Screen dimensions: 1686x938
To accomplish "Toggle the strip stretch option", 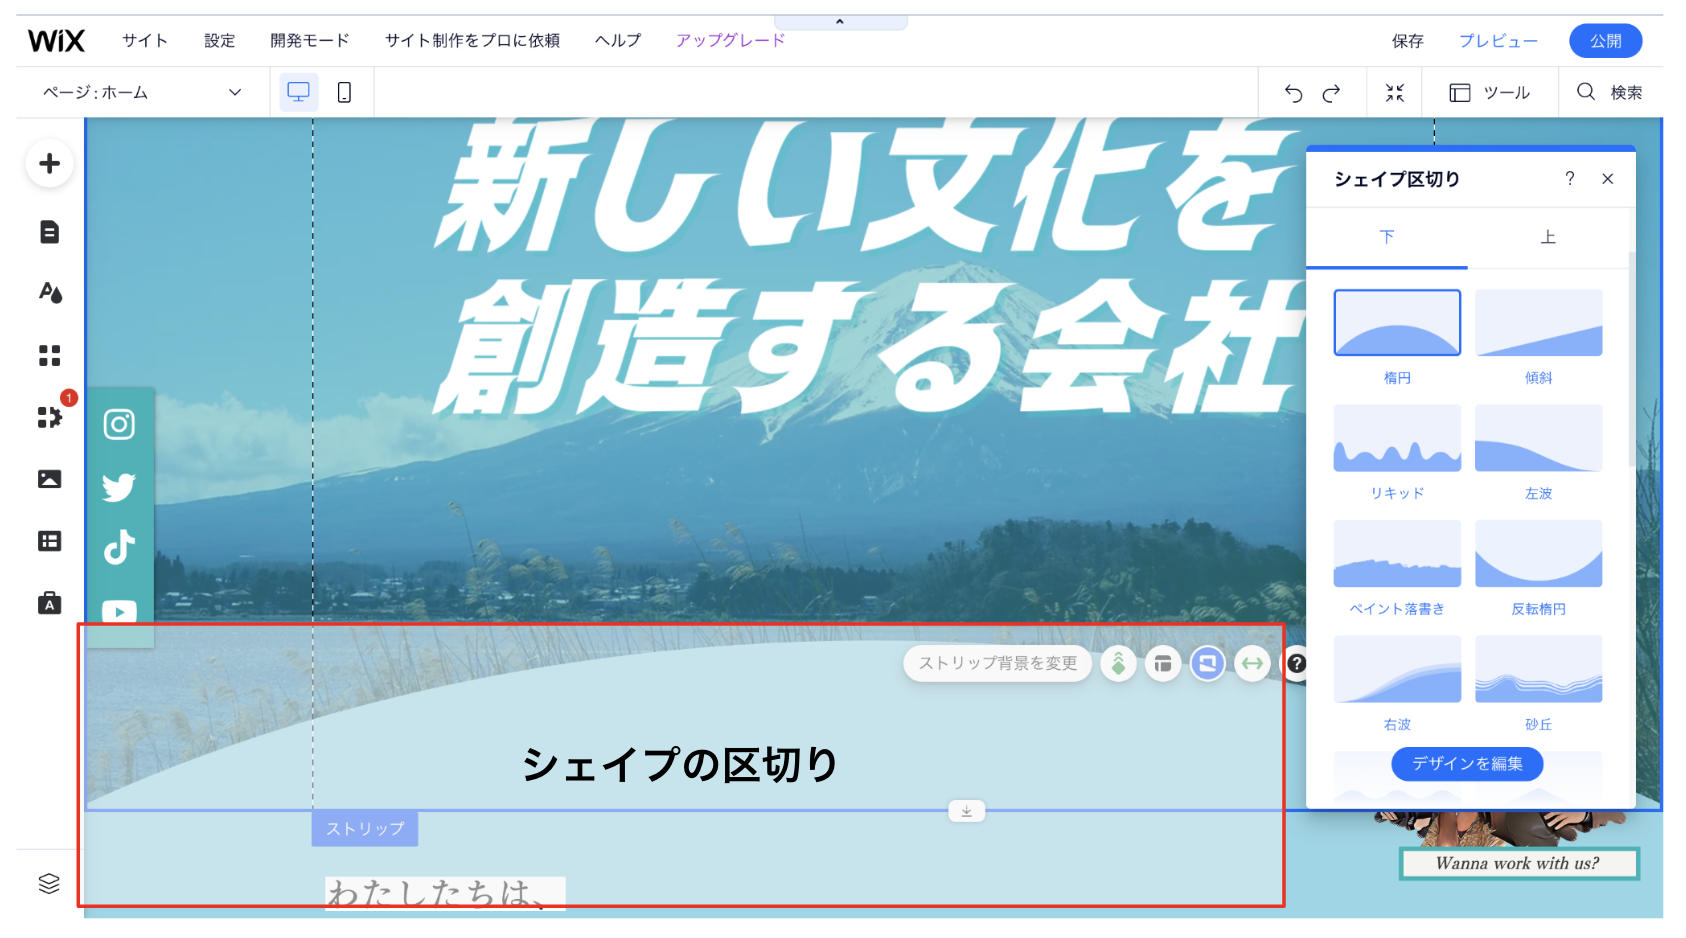I will 1251,663.
